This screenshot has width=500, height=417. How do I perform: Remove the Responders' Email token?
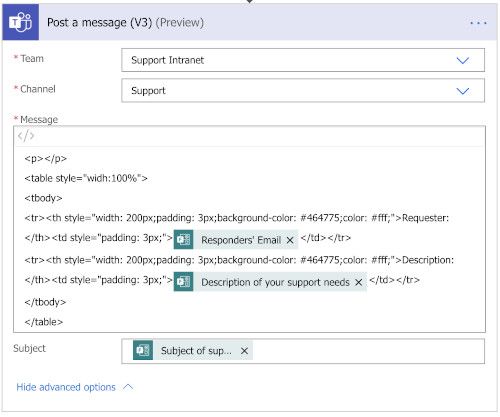pyautogui.click(x=290, y=240)
